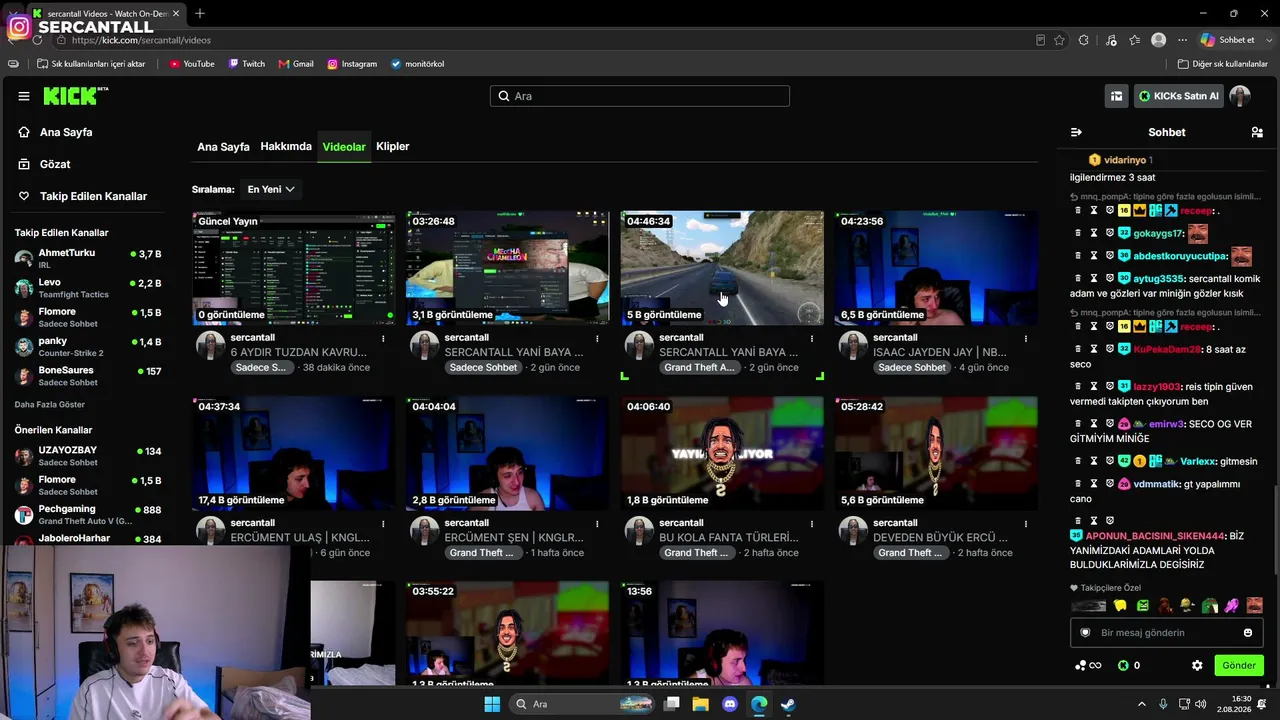Open AhmetTurku channel in sidebar

click(88, 258)
